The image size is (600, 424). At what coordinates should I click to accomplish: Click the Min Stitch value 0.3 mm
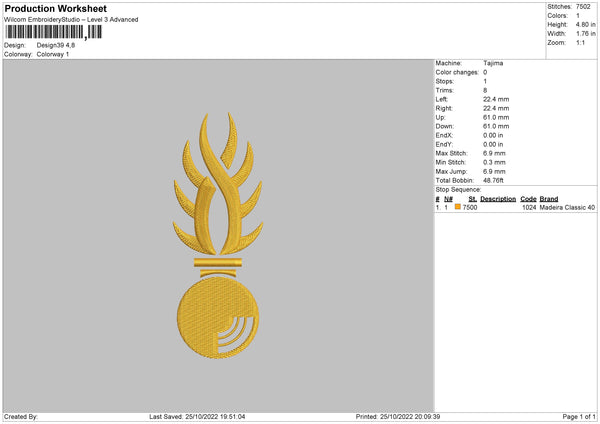click(494, 162)
